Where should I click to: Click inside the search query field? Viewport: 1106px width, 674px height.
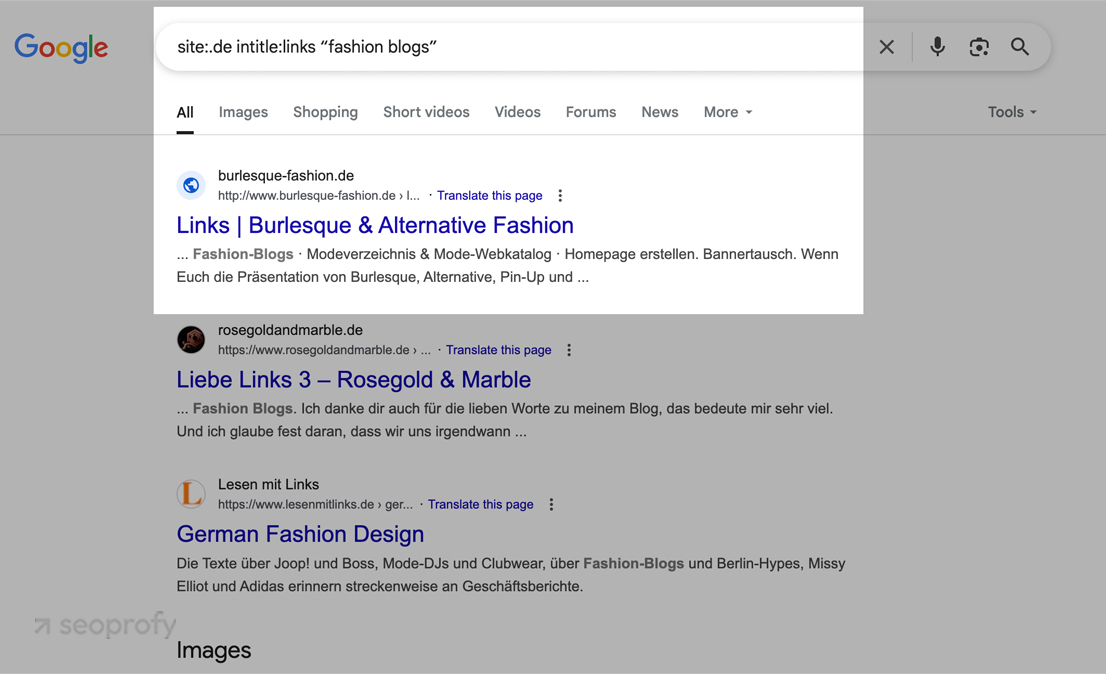[518, 47]
